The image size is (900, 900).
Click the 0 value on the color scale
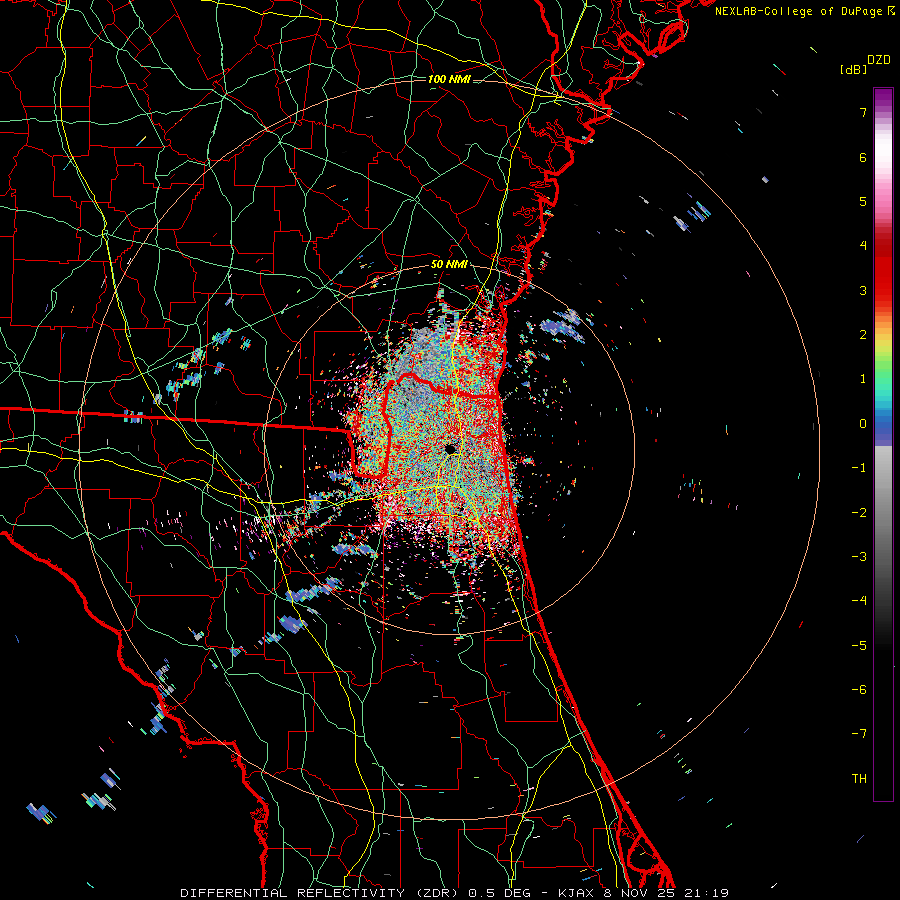863,424
